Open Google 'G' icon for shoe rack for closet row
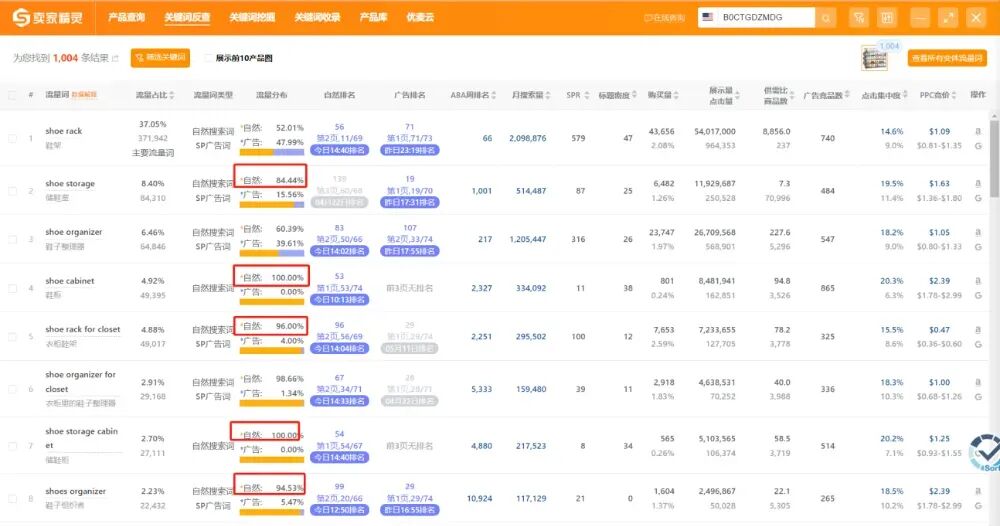 [x=978, y=344]
